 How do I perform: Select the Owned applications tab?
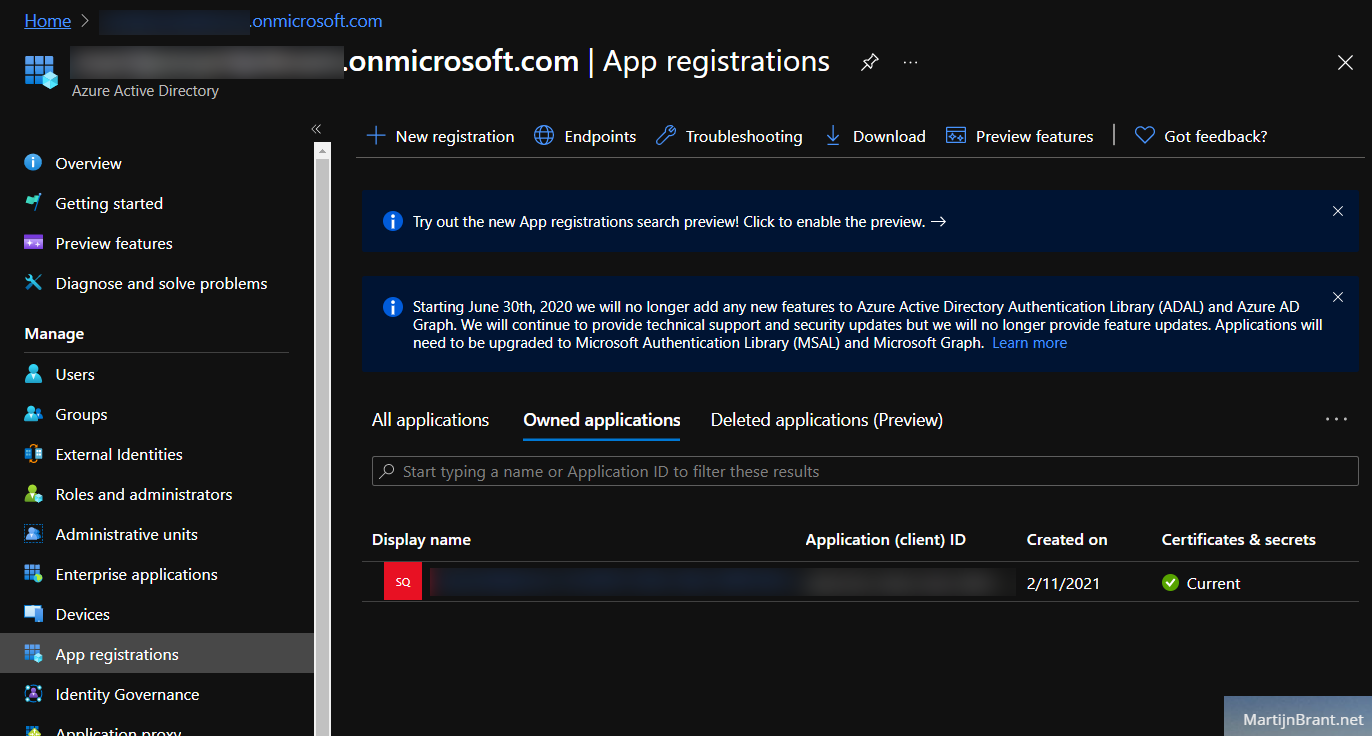tap(602, 420)
